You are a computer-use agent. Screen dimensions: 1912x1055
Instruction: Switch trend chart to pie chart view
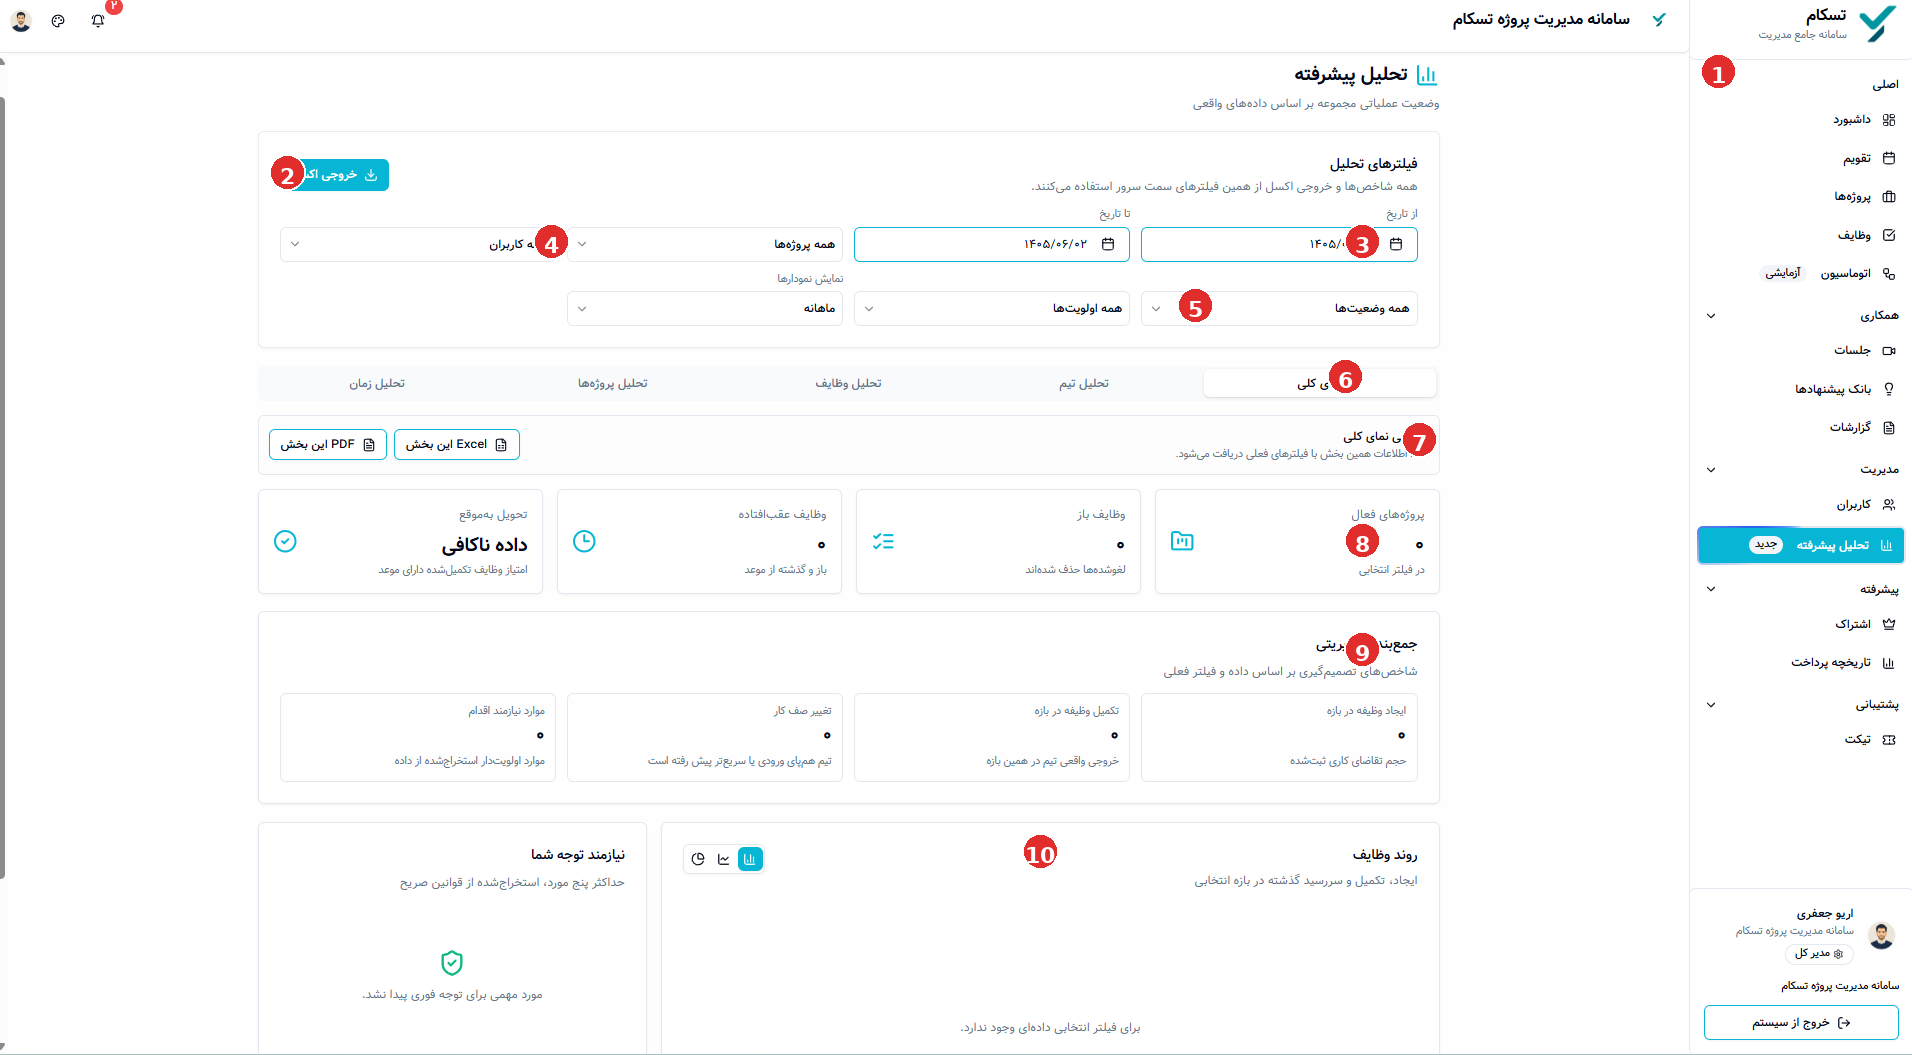coord(698,859)
